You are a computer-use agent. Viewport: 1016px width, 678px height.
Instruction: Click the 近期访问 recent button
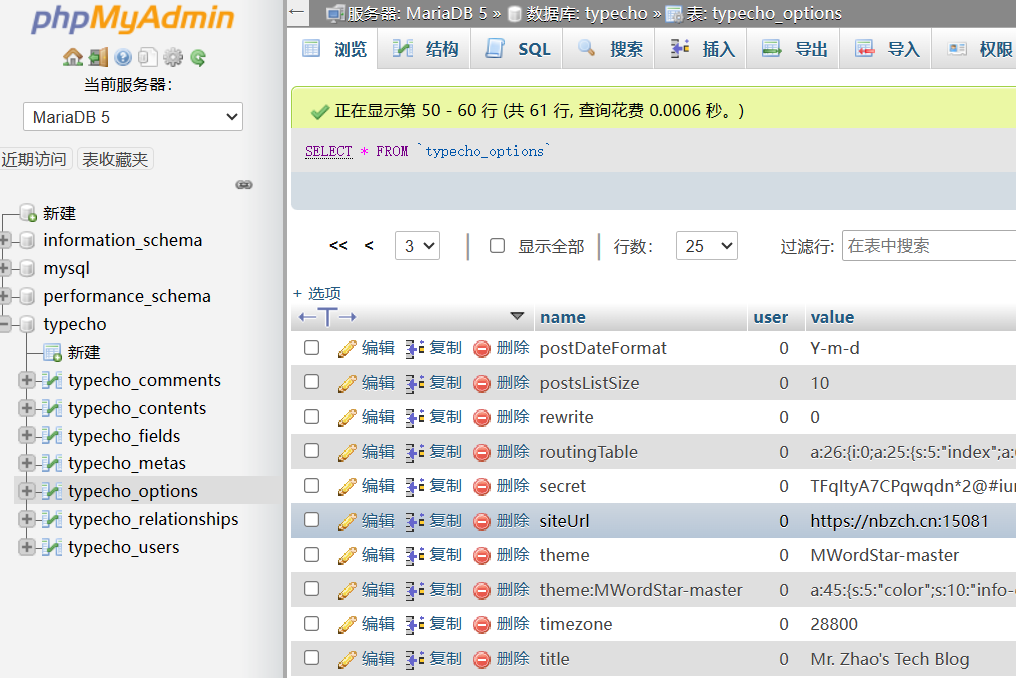tap(35, 159)
